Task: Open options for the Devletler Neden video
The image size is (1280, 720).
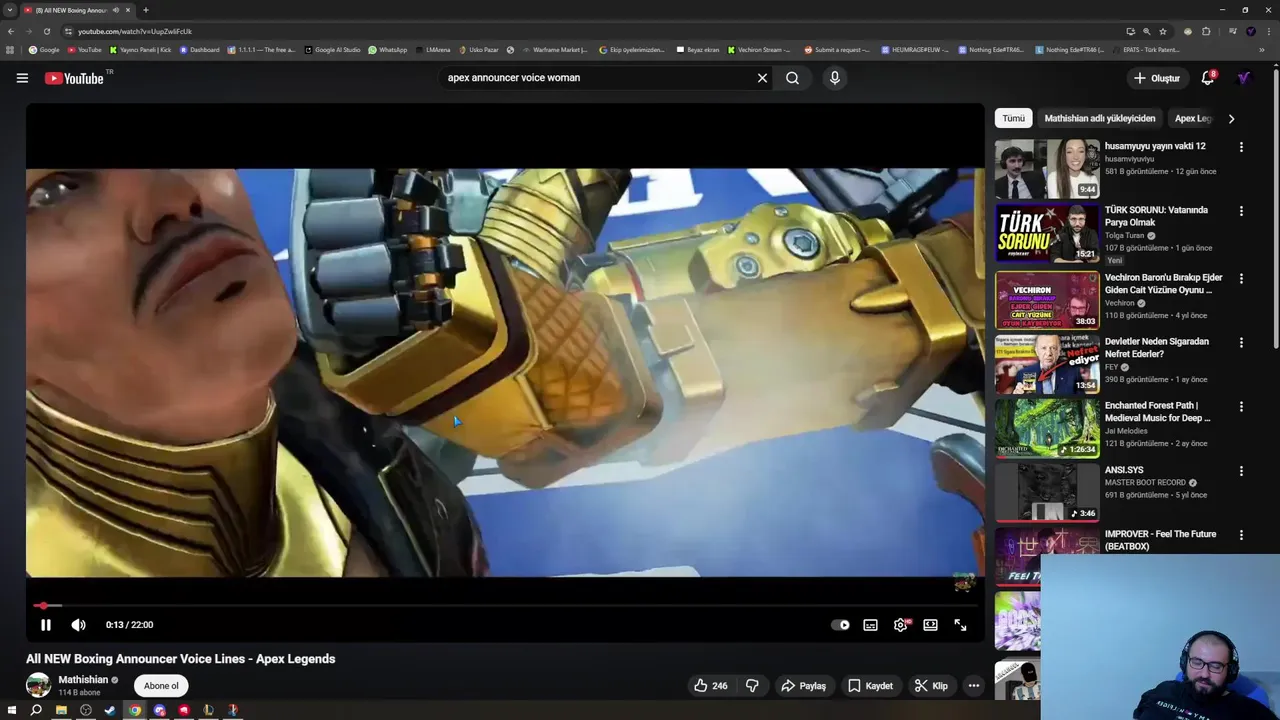Action: click(1241, 343)
